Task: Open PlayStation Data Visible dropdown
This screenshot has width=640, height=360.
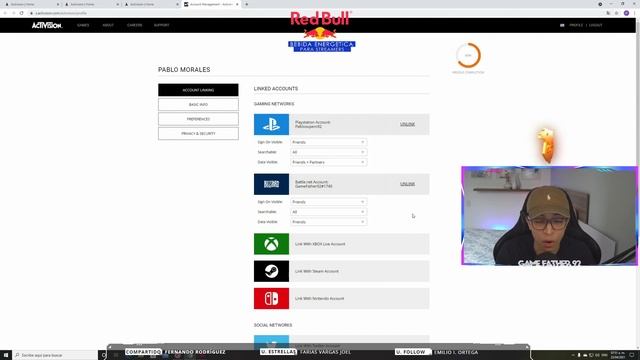Action: tap(329, 162)
